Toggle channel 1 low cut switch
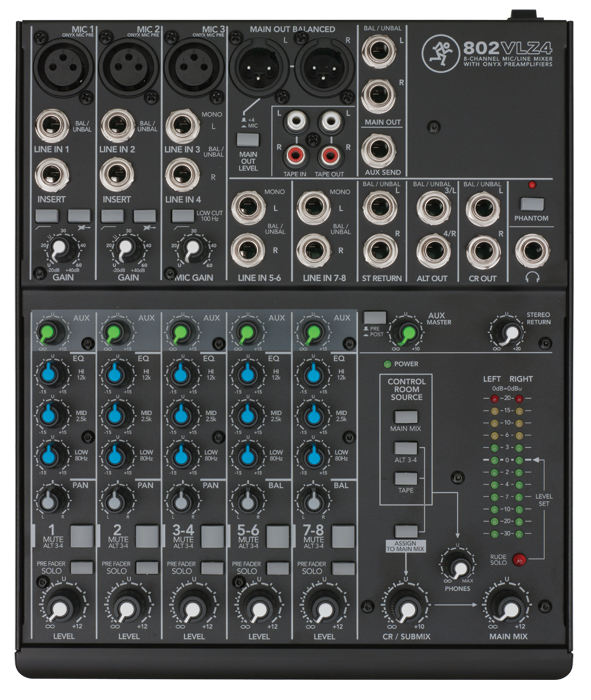Viewport: 591px width, 700px height. [47, 216]
